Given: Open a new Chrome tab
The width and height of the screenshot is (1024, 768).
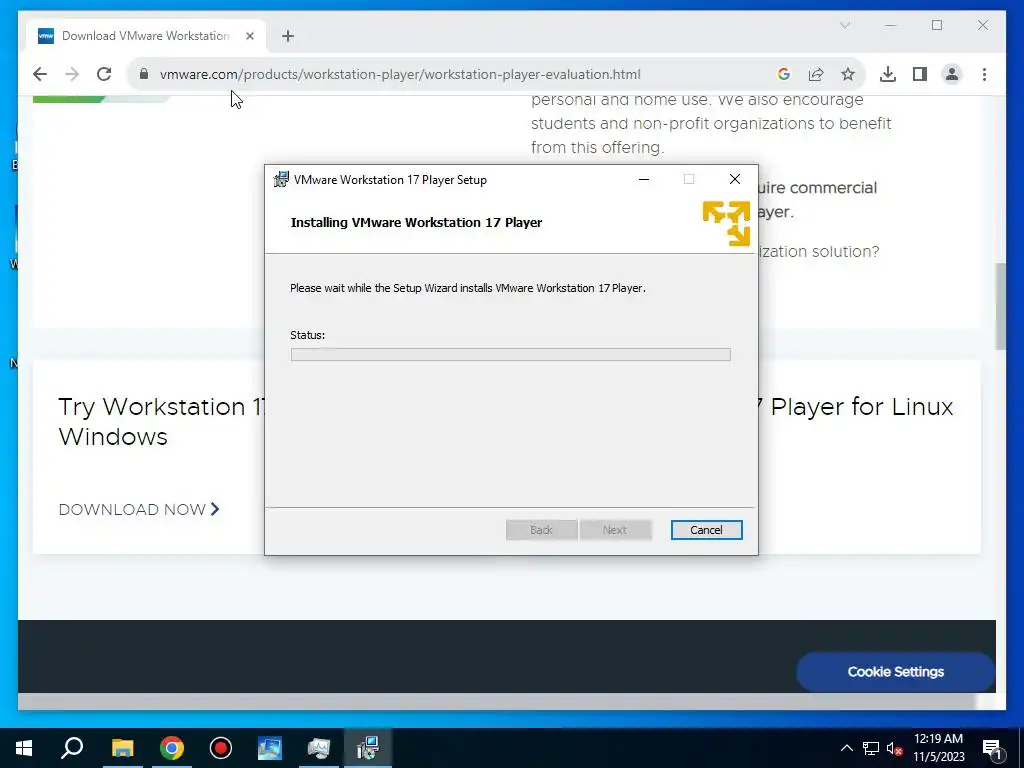Looking at the screenshot, I should pyautogui.click(x=288, y=36).
